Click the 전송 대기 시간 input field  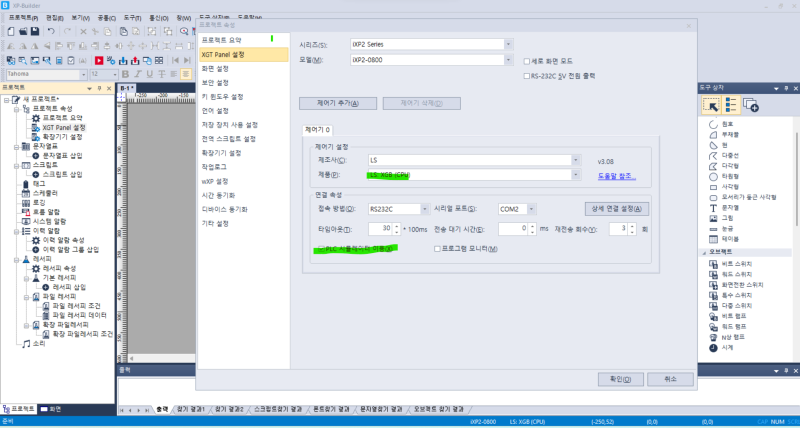pos(513,229)
